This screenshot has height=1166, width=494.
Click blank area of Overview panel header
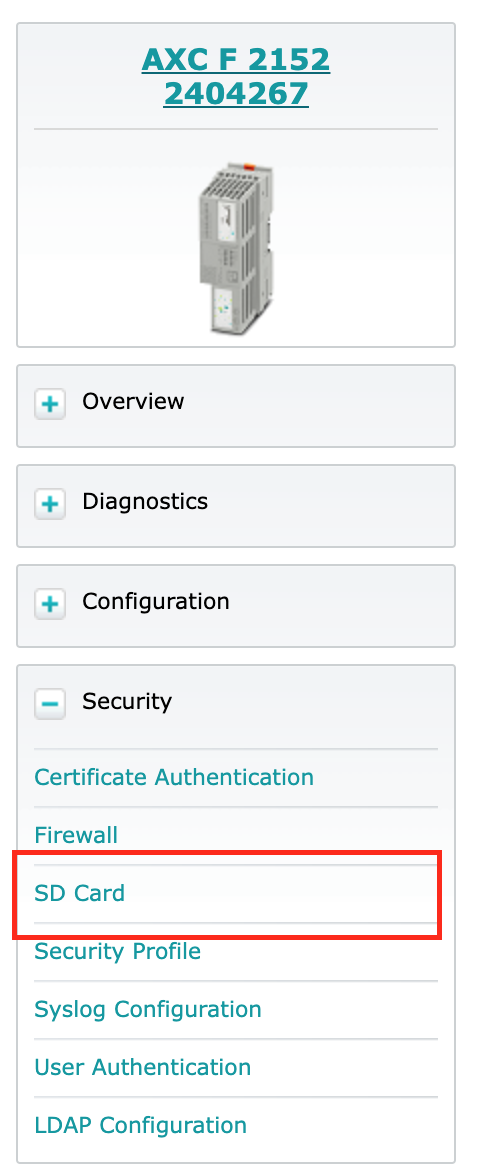(x=320, y=406)
